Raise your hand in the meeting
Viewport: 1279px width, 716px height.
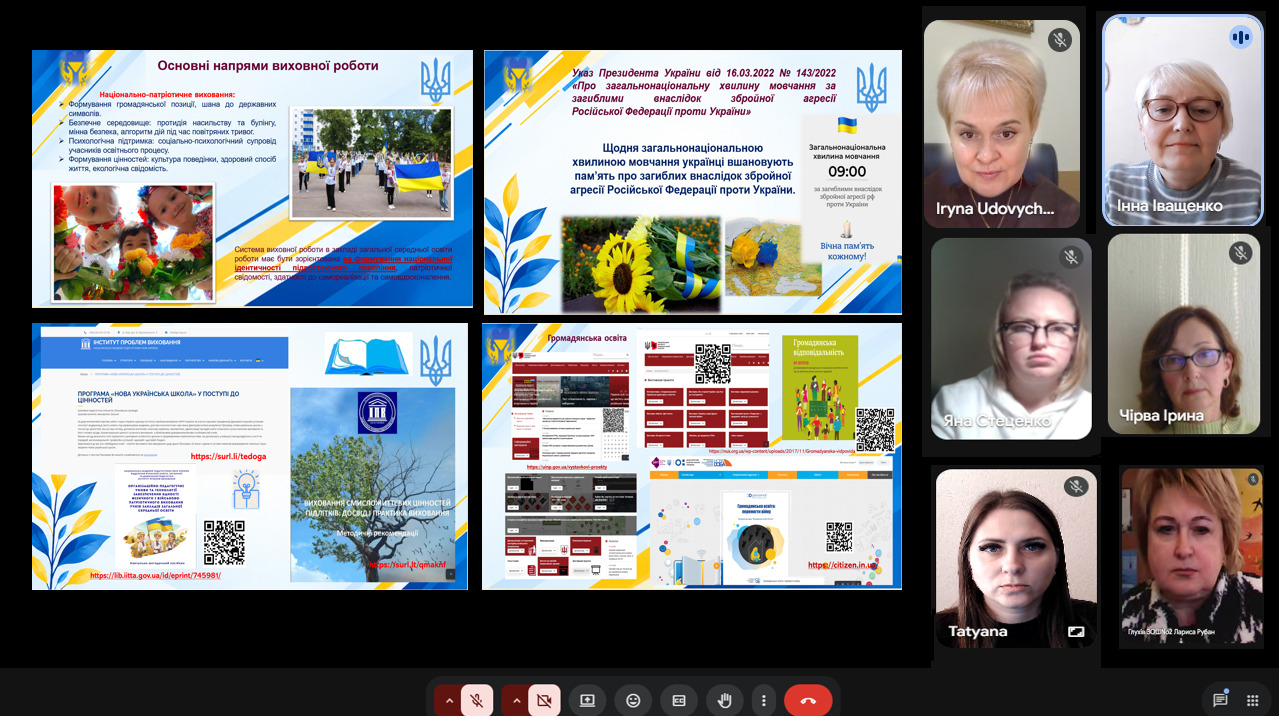tap(725, 700)
